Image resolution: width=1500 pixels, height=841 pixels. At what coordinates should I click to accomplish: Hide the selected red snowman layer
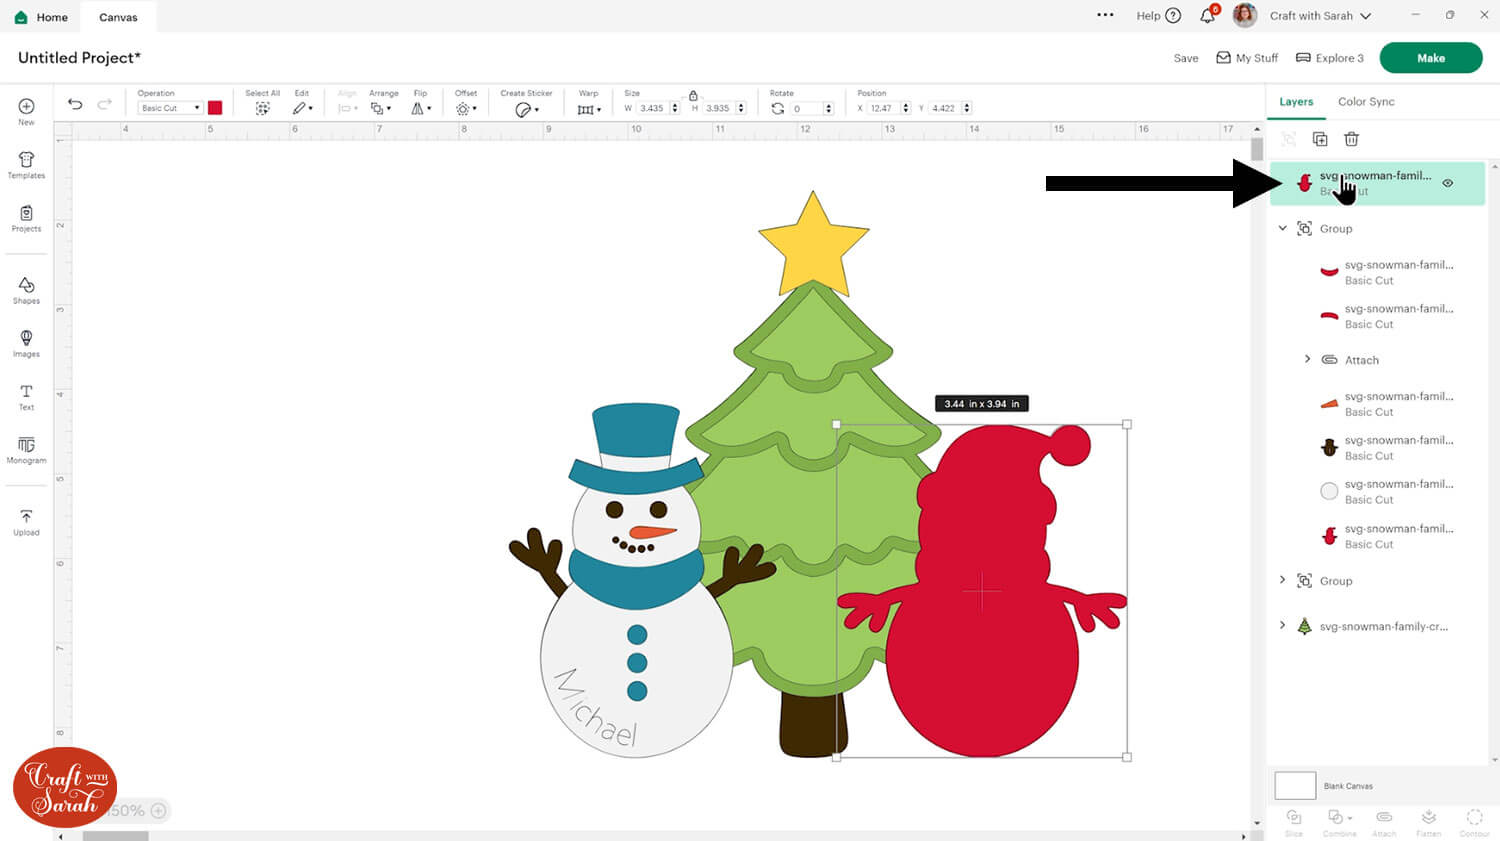(1447, 183)
